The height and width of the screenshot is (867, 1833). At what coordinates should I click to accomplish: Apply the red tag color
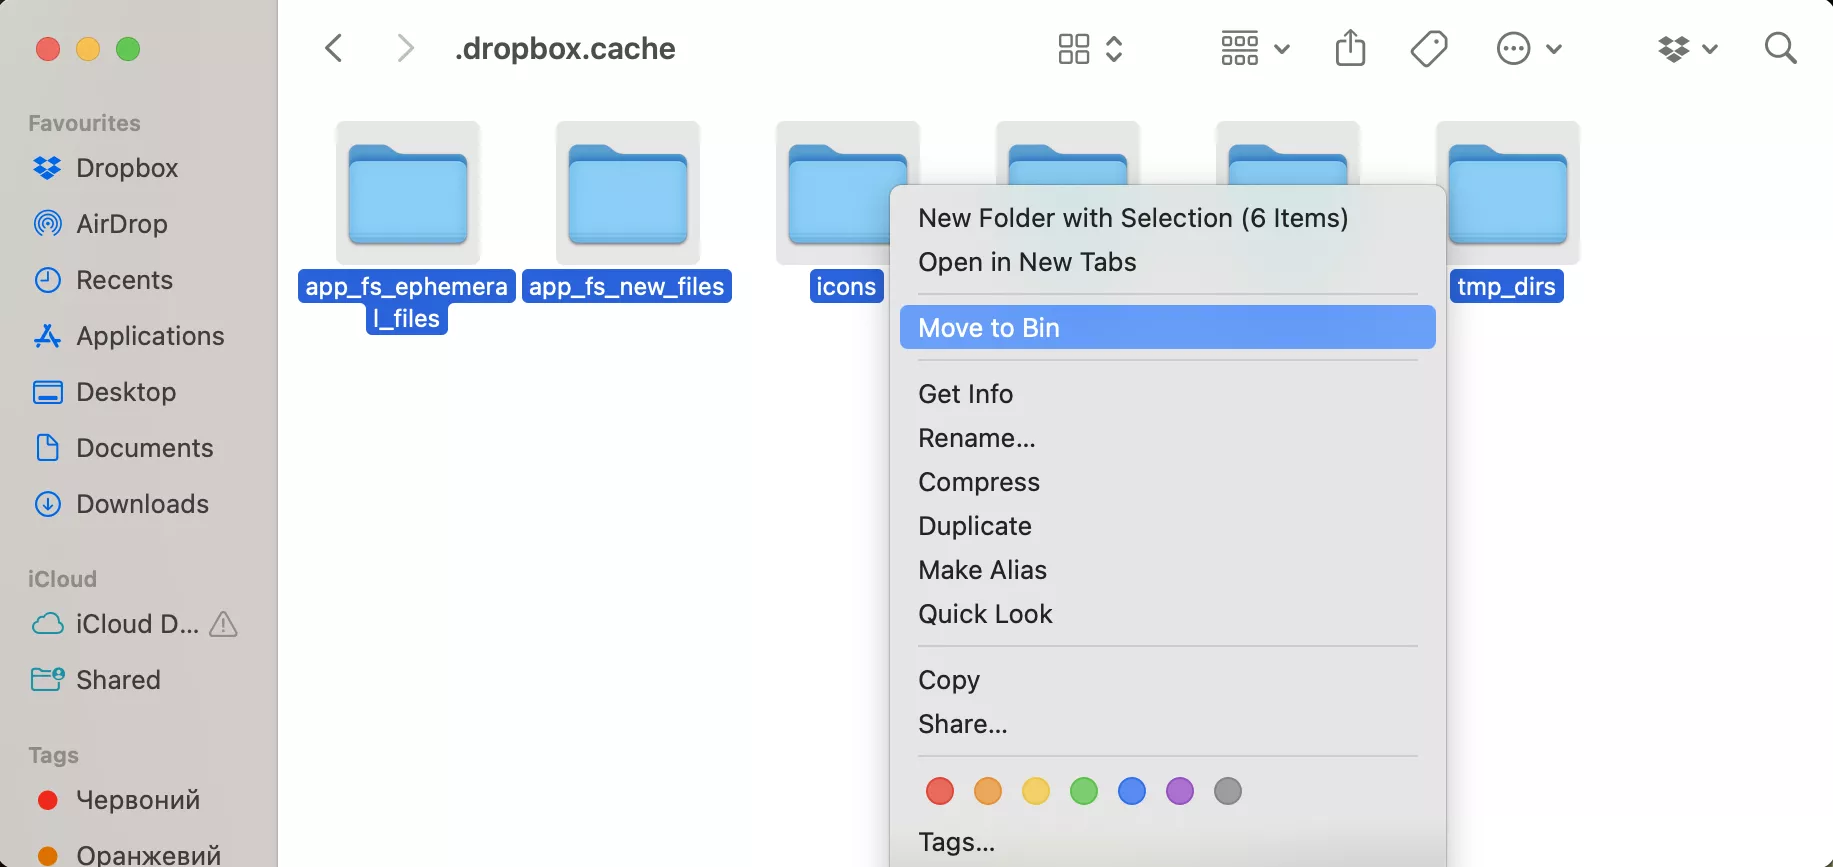pos(940,791)
